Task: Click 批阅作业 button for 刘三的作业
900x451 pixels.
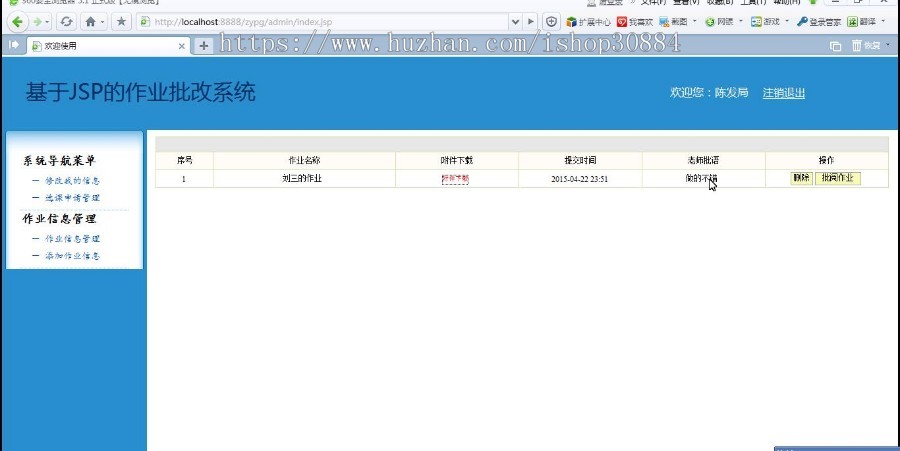Action: click(837, 178)
